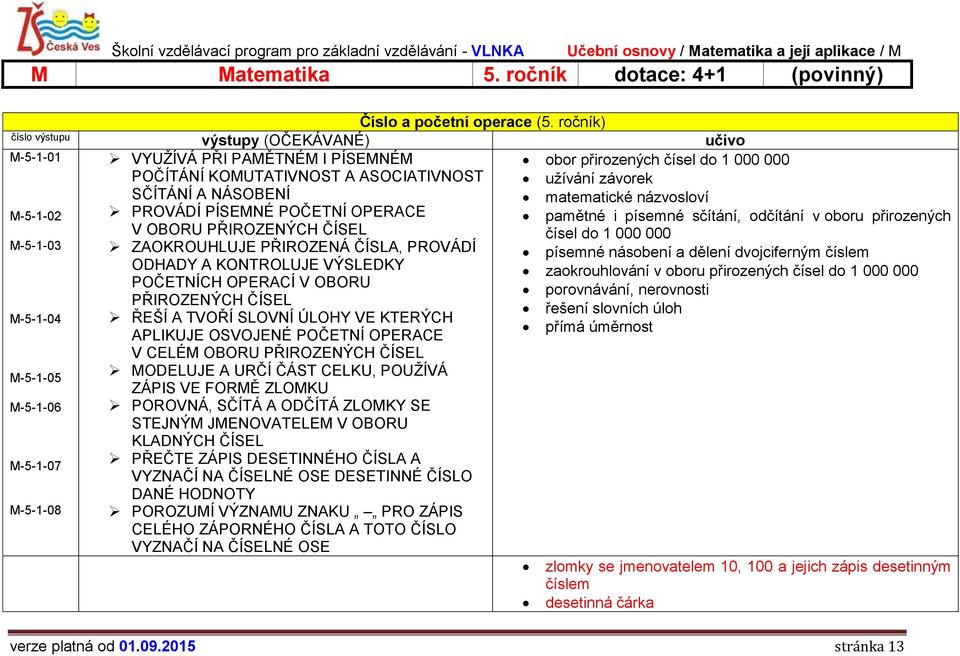The height and width of the screenshot is (656, 960).
Task: Click 'ODHADY A KONTROLUJE VÝSLEDKY' line
Action: [x=268, y=265]
